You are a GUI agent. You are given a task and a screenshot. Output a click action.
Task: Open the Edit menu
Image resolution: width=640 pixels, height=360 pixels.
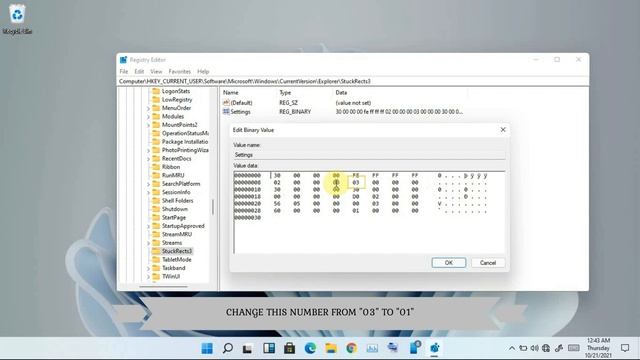pos(139,71)
